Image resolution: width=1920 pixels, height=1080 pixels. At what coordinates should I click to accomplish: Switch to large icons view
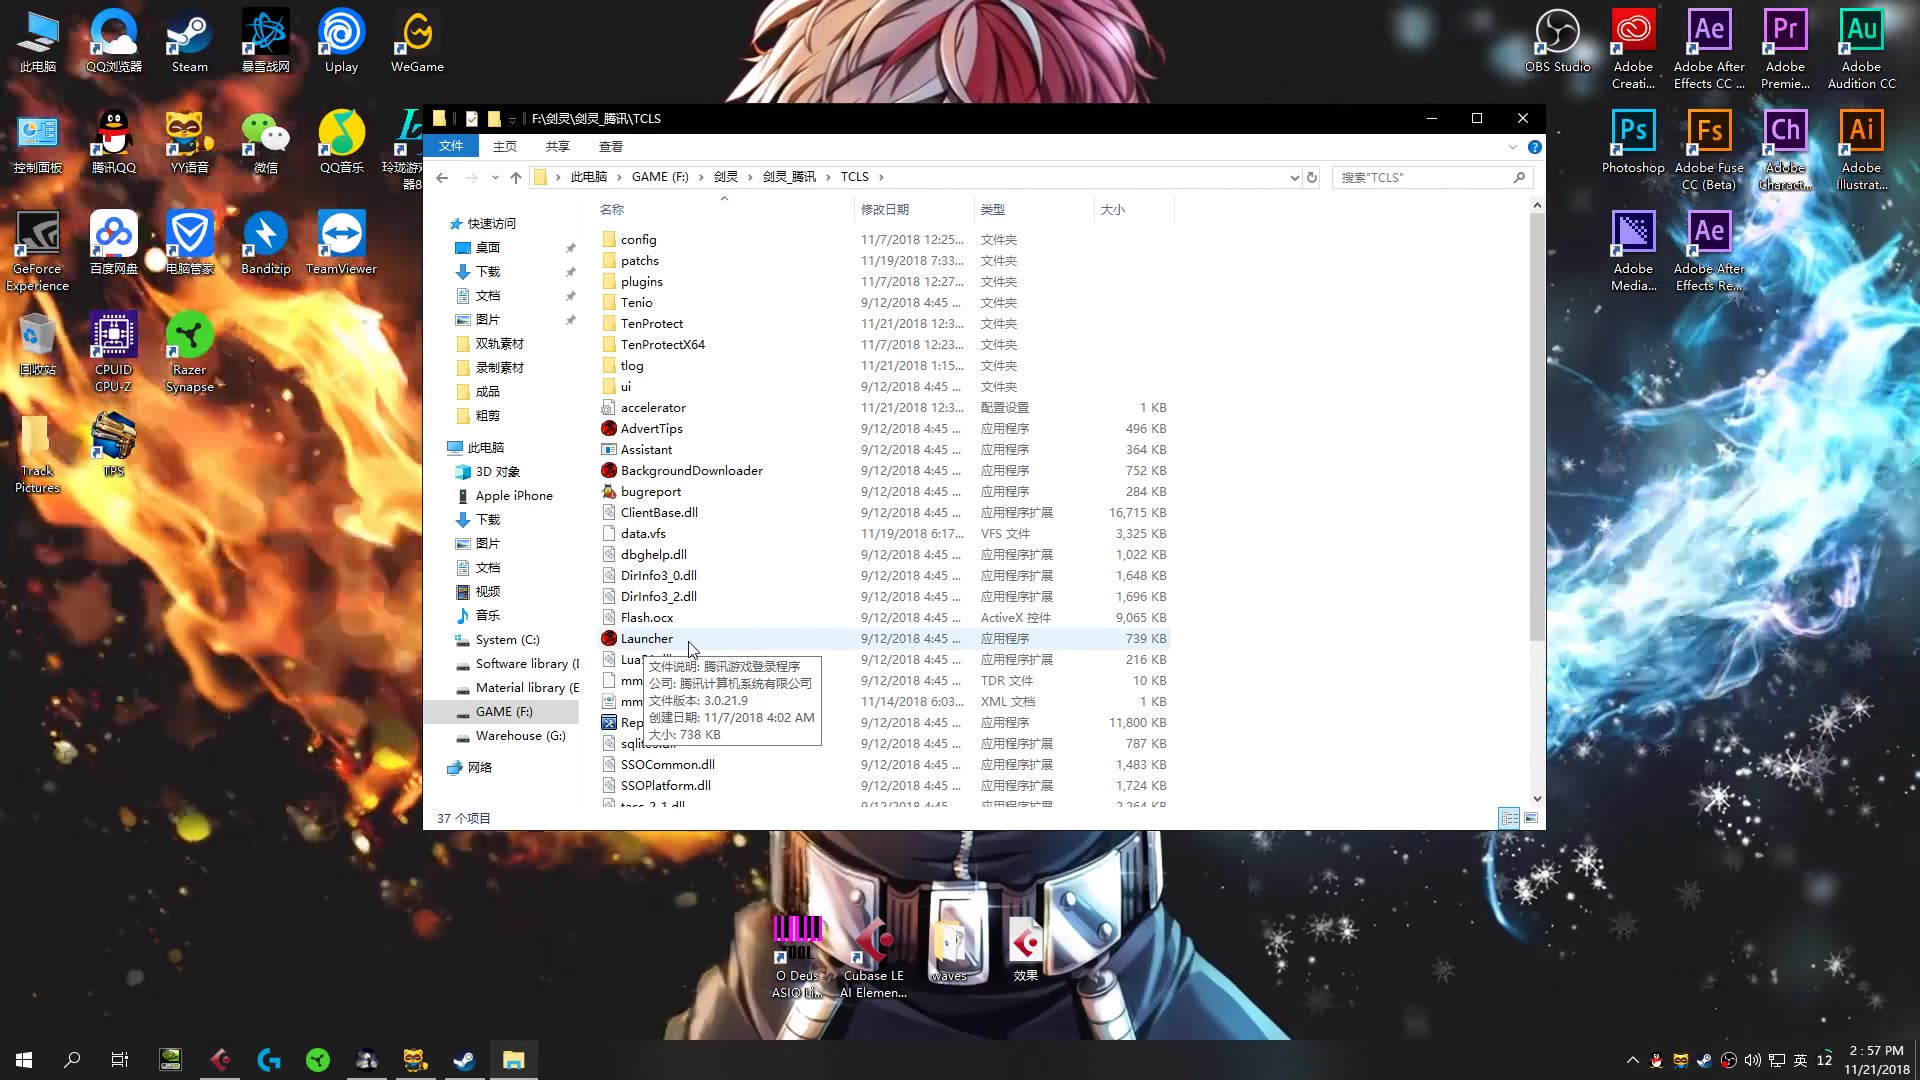1530,818
